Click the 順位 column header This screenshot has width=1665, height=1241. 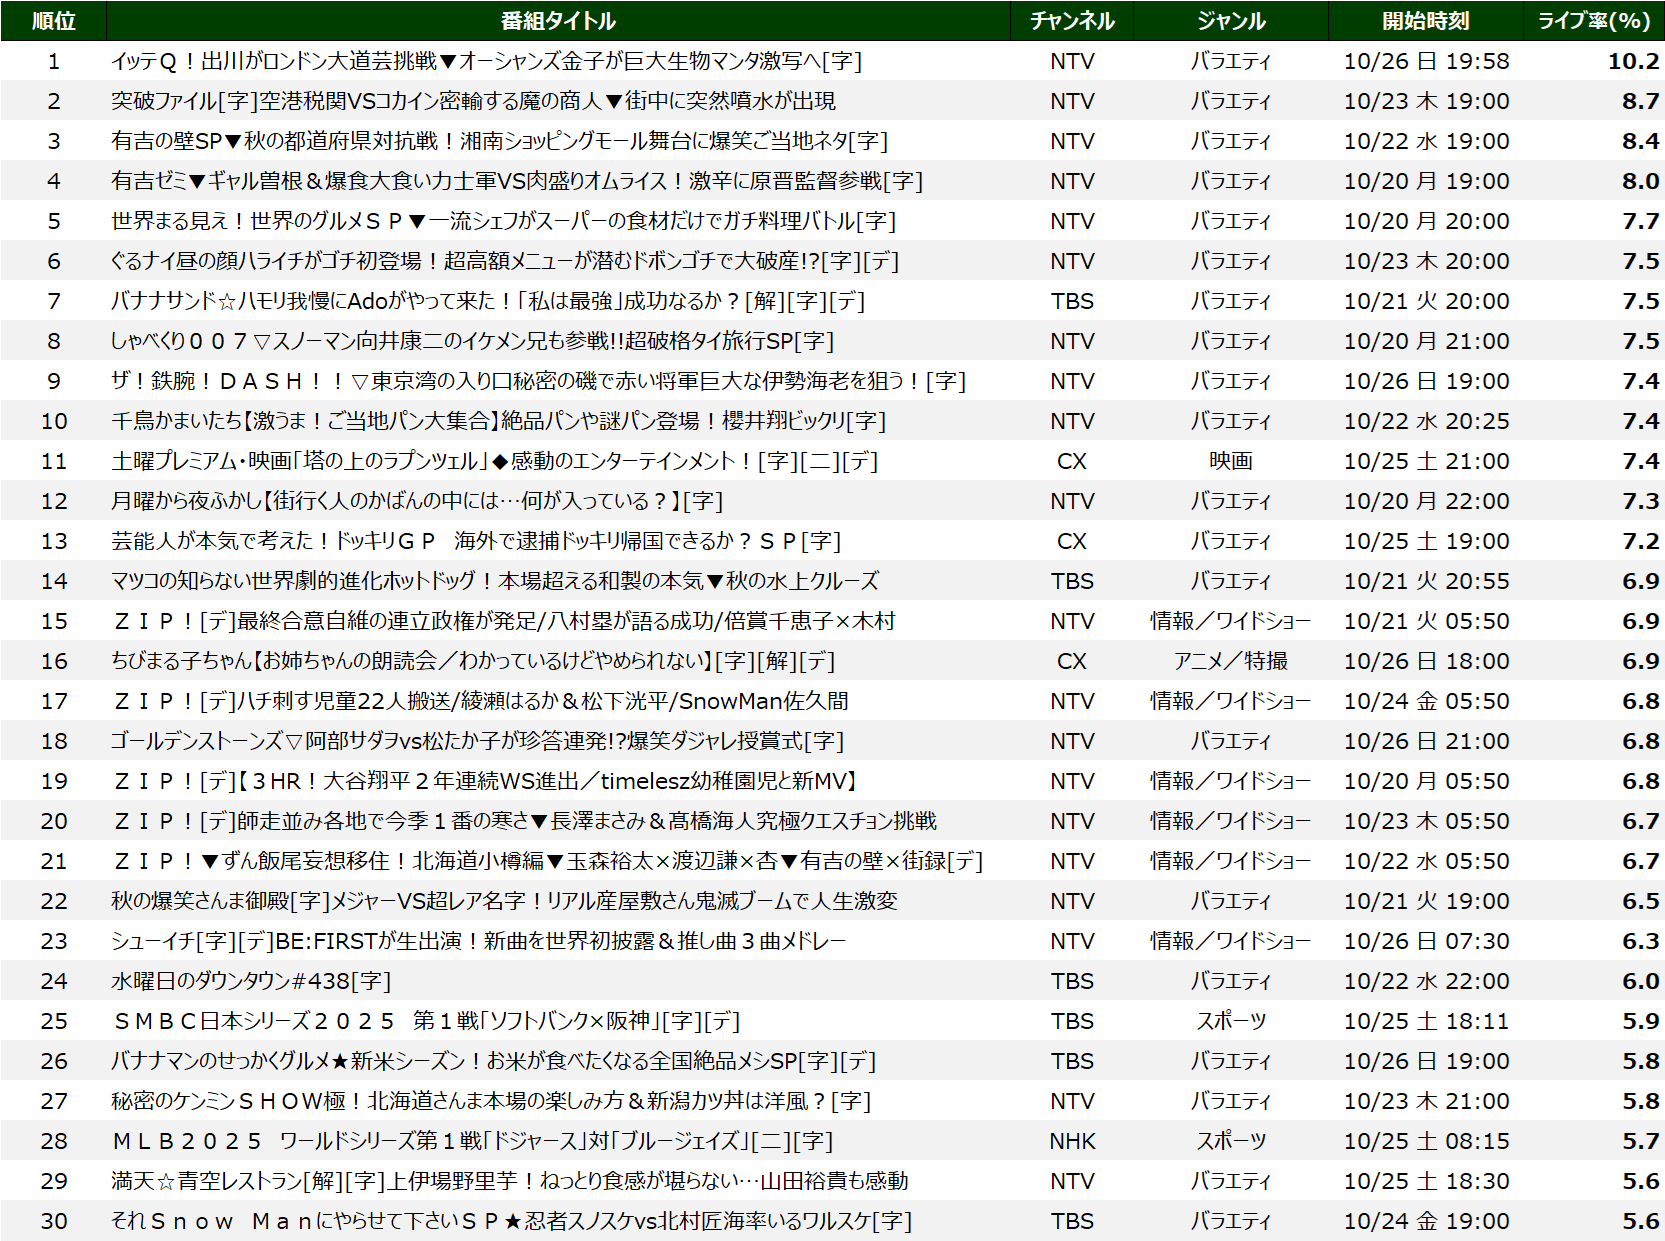[x=53, y=21]
